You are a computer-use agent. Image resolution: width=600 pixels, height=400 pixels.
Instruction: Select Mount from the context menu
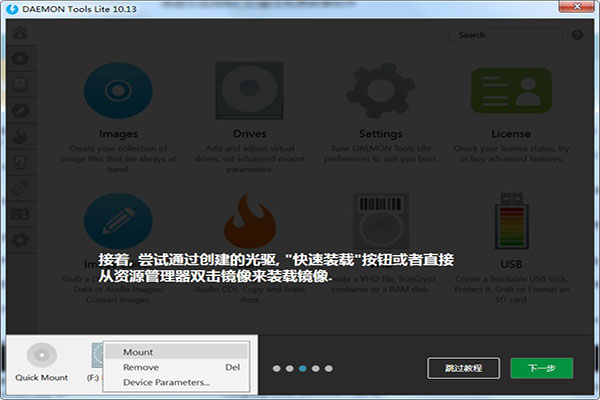138,352
